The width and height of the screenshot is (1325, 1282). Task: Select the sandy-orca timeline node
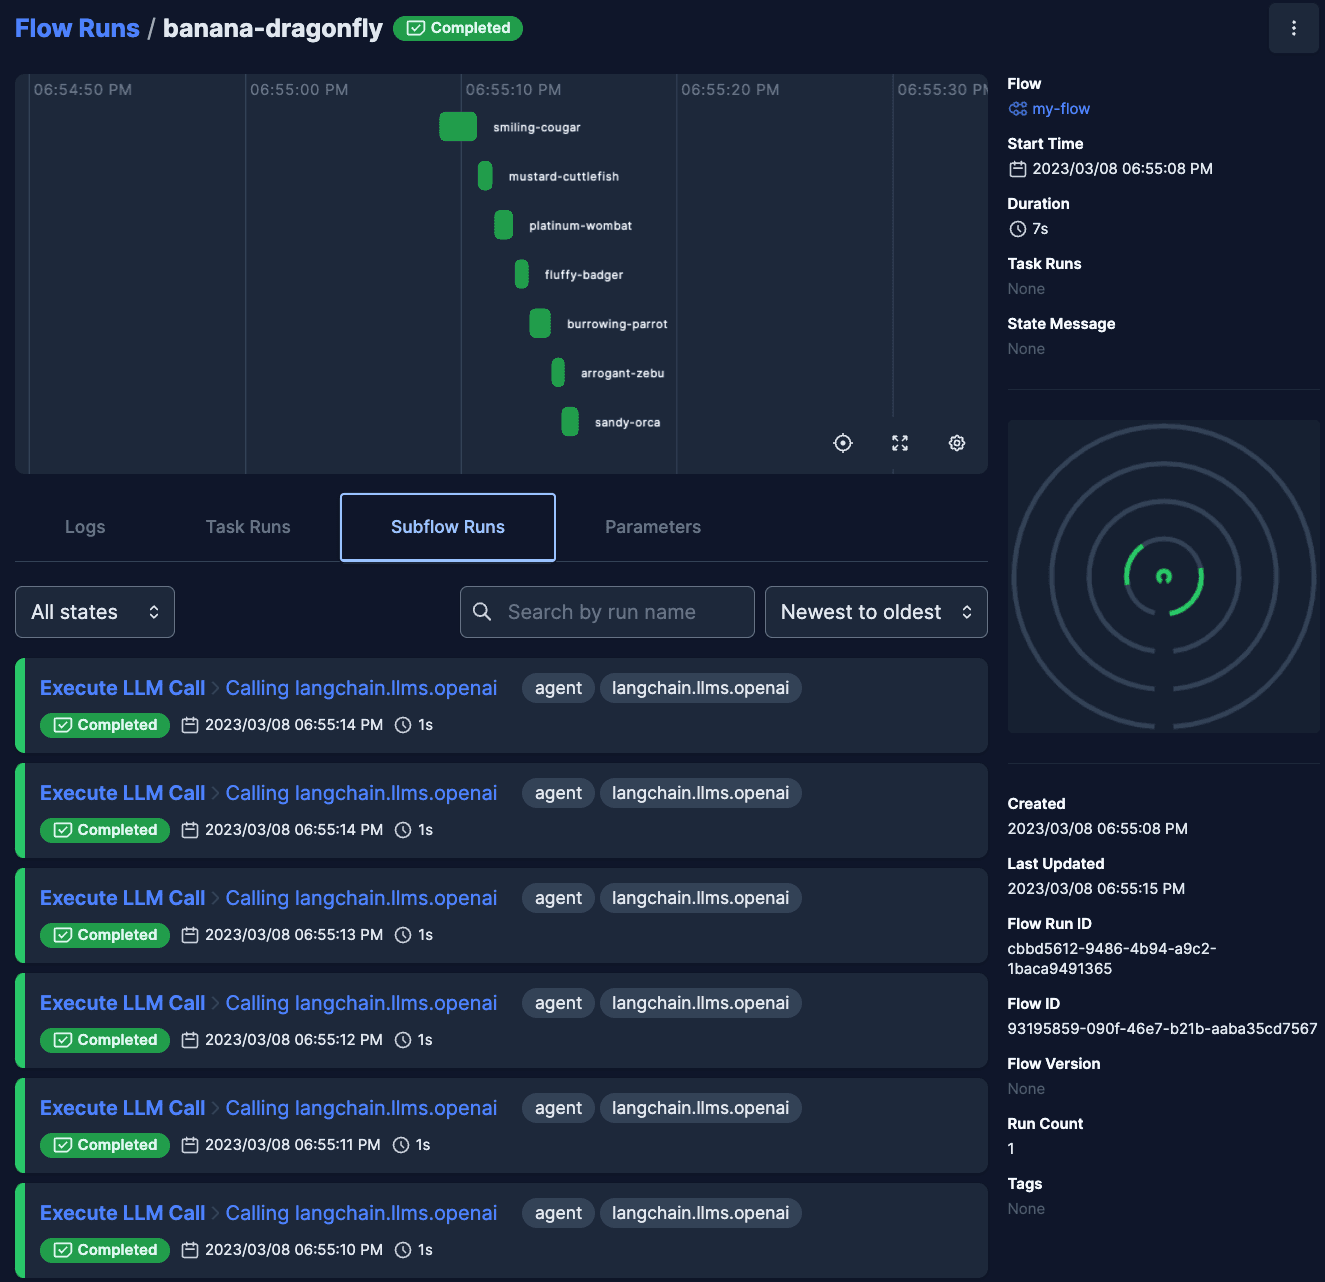coord(570,422)
